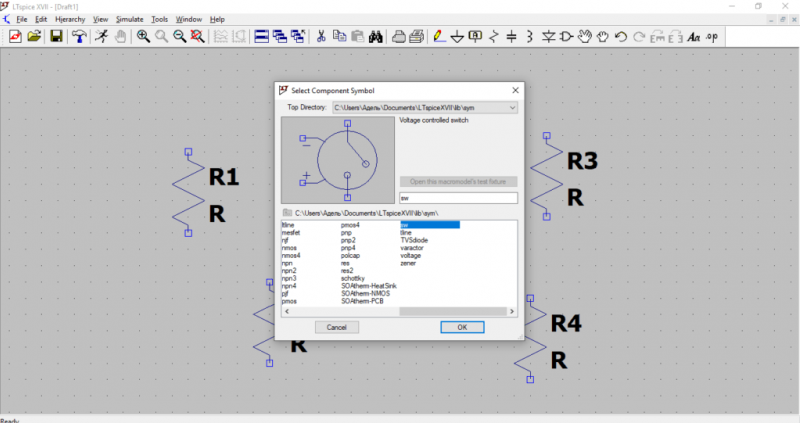Place a Capacitor from toolbar
Screen dimensions: 800x423
point(511,36)
